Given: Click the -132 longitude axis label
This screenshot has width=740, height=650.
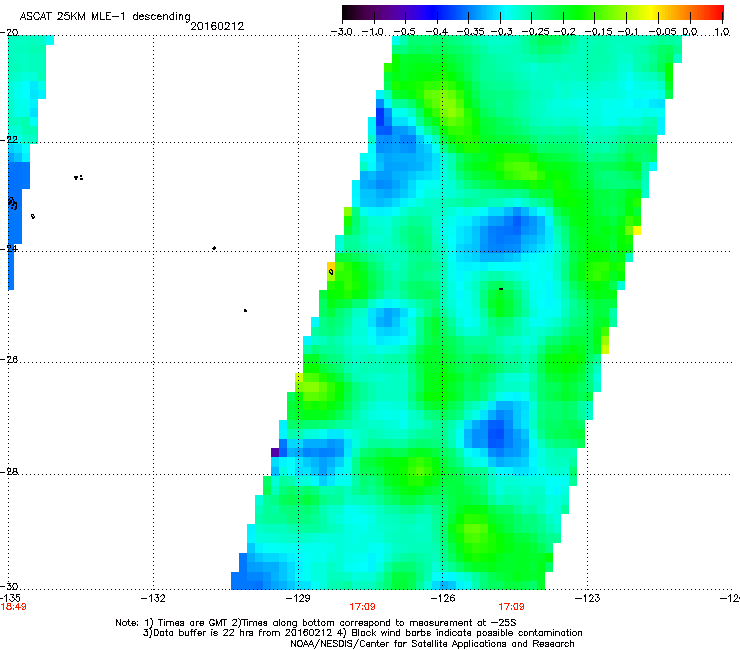Looking at the screenshot, I should point(153,598).
